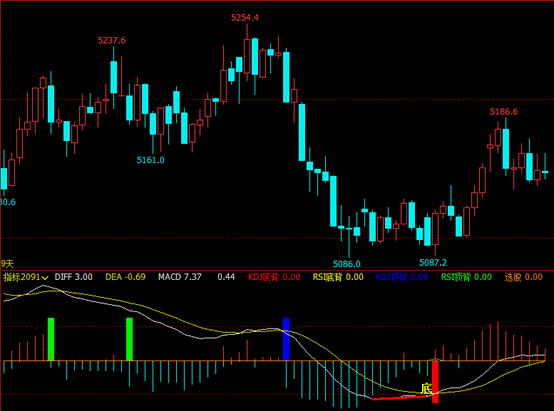Screen dimensions: 554x411
Task: Click the yellow 底 bottom signal marker
Action: coord(426,389)
